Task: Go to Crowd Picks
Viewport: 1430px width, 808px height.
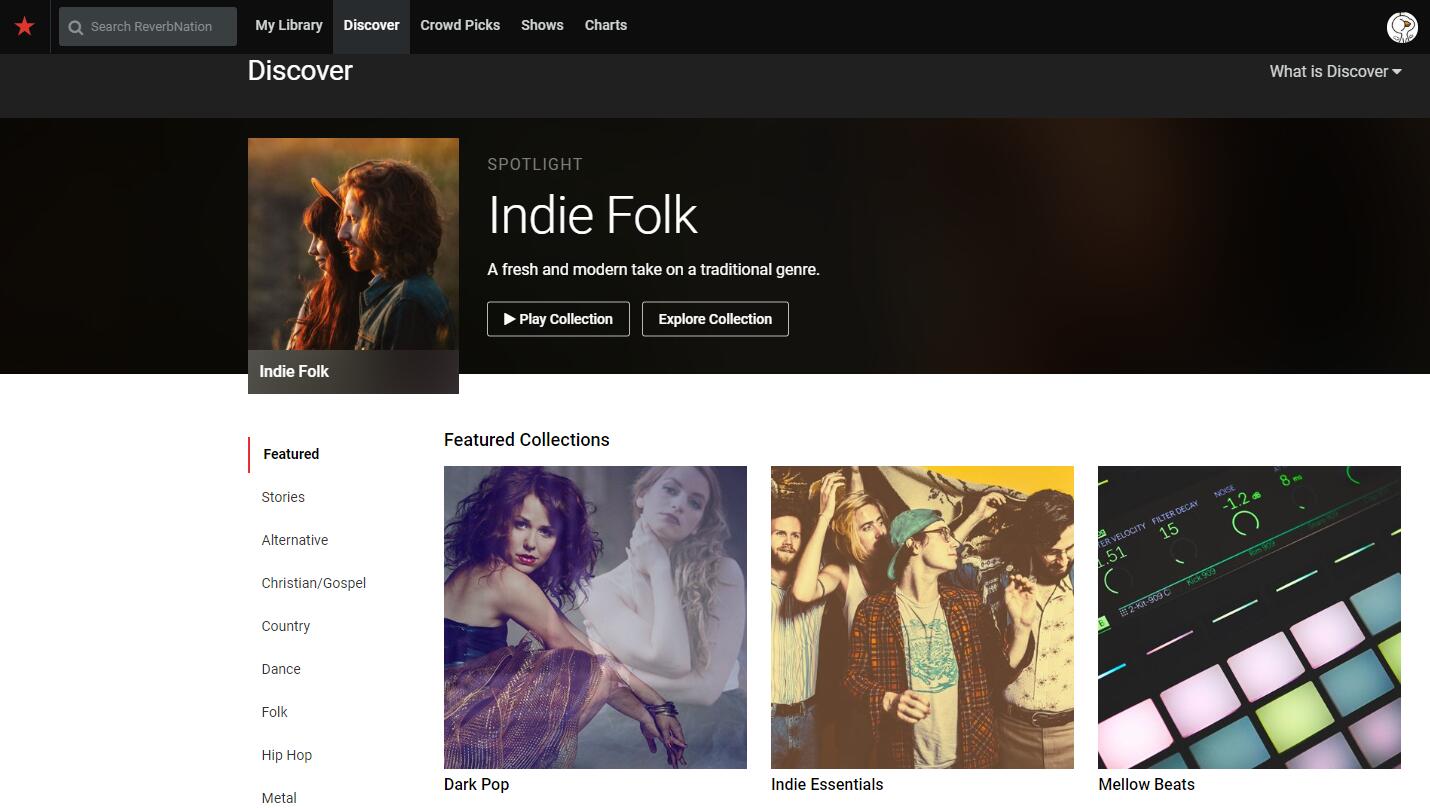Action: point(459,25)
